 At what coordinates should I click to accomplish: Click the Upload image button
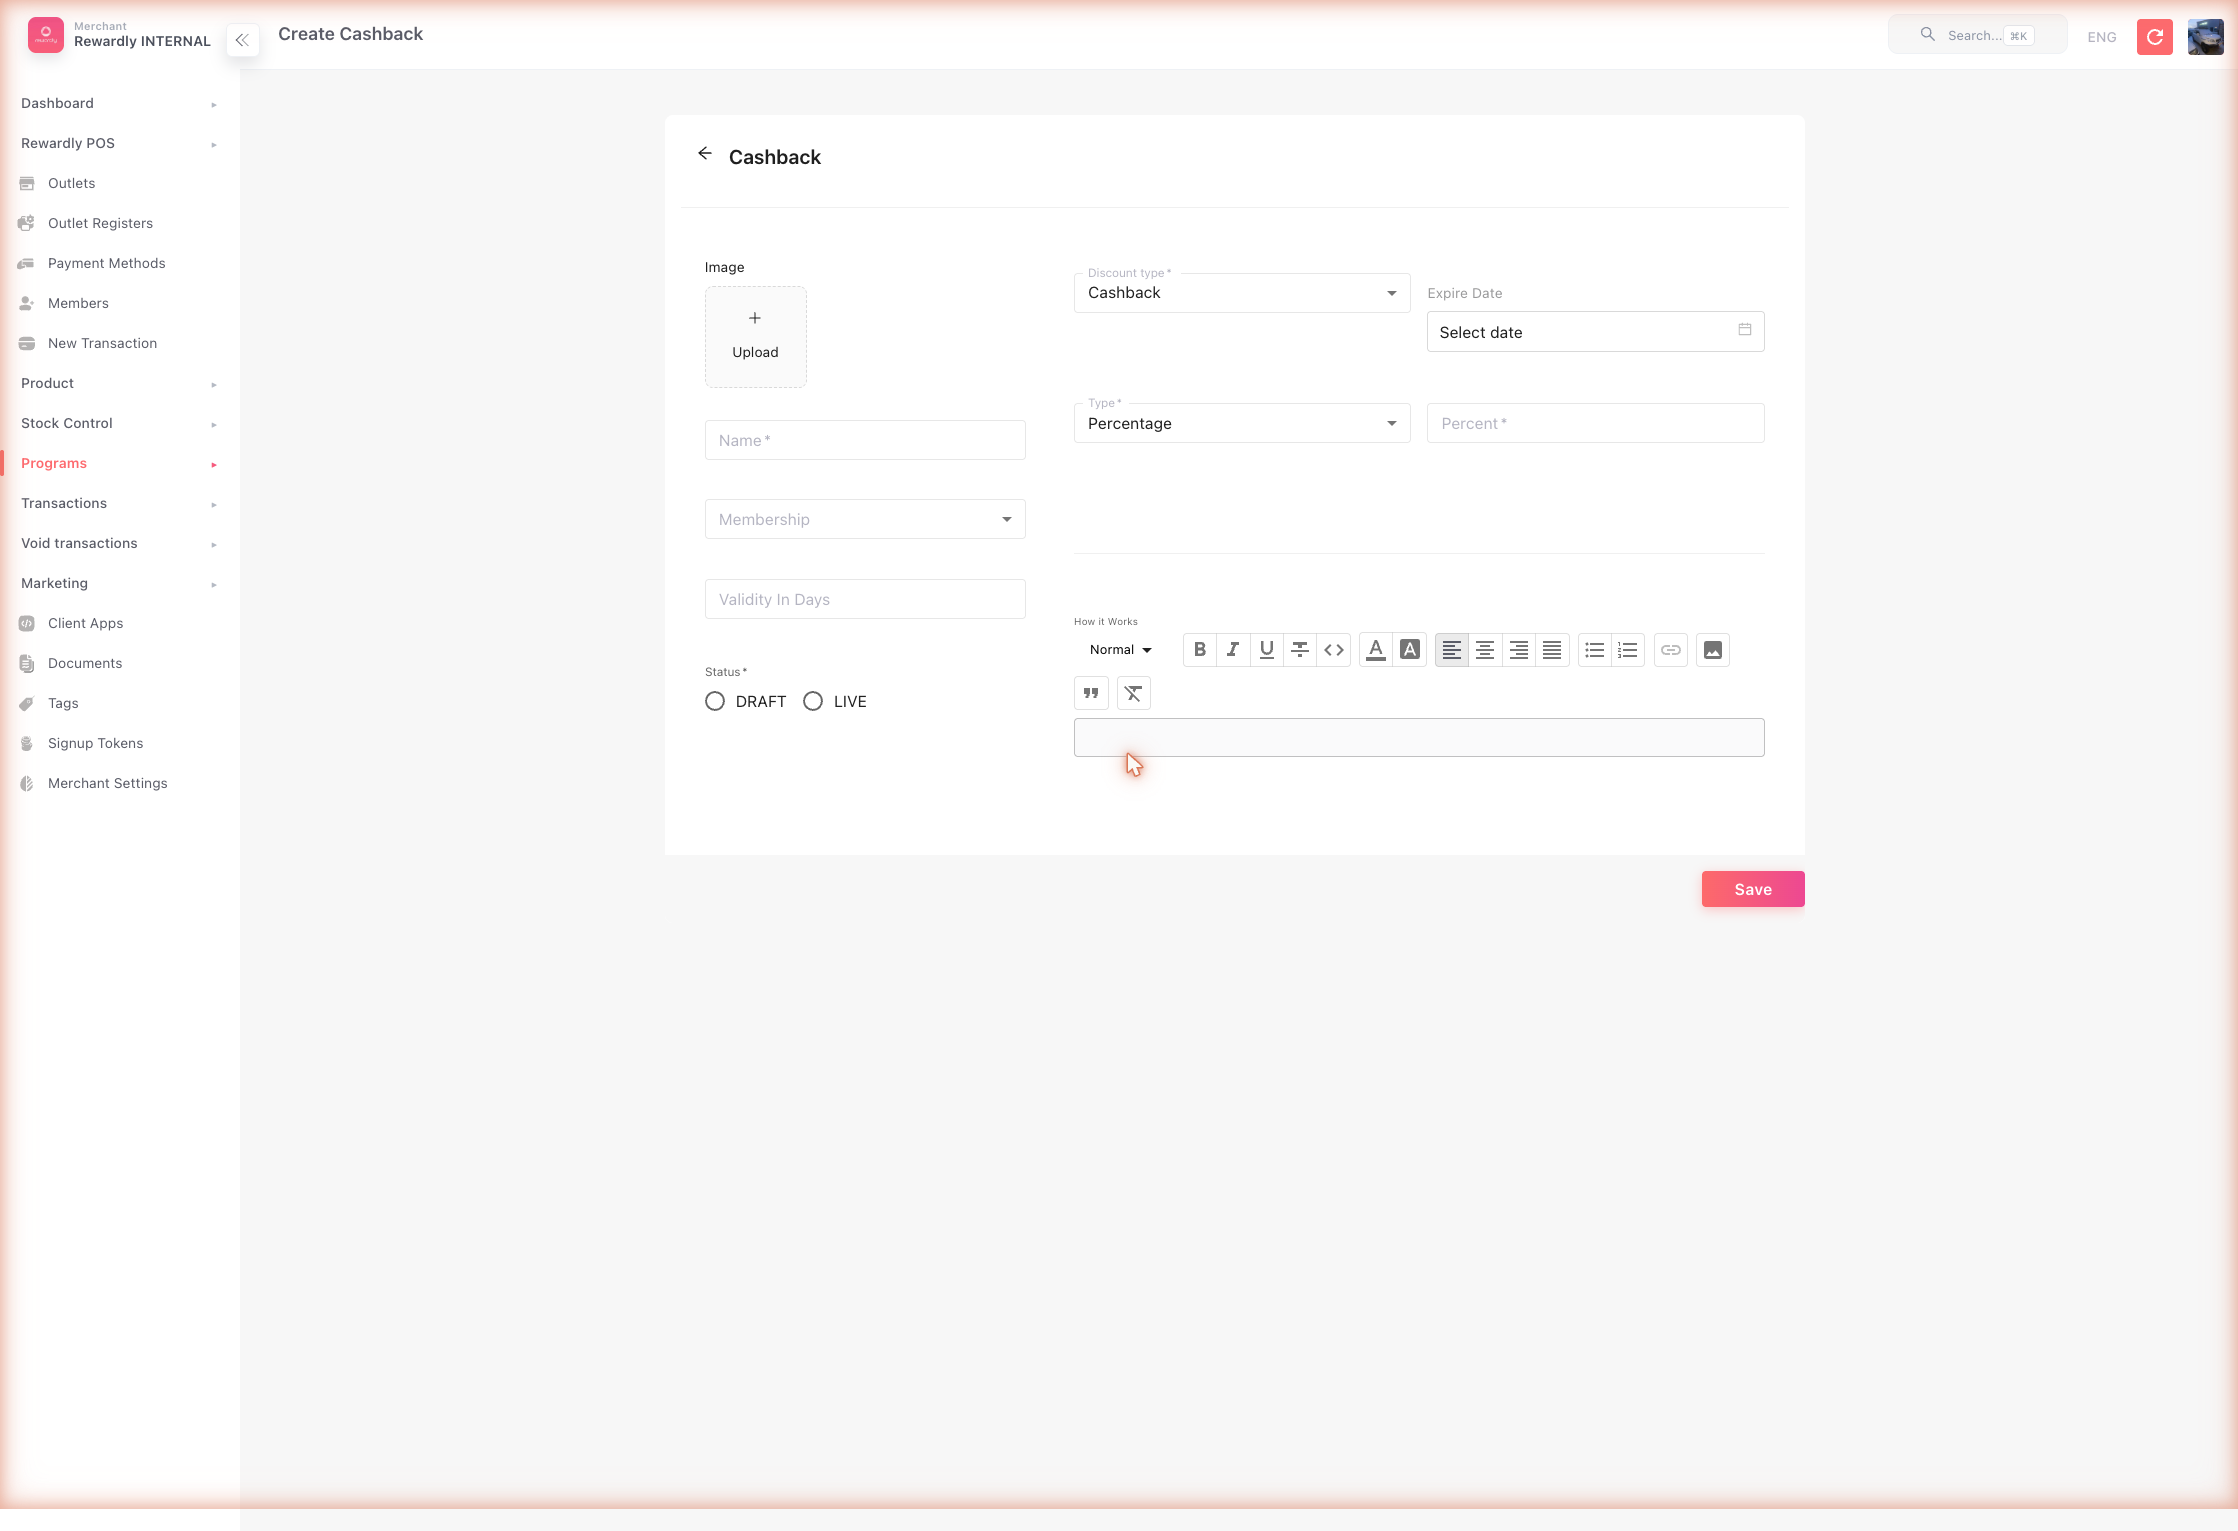pos(756,337)
